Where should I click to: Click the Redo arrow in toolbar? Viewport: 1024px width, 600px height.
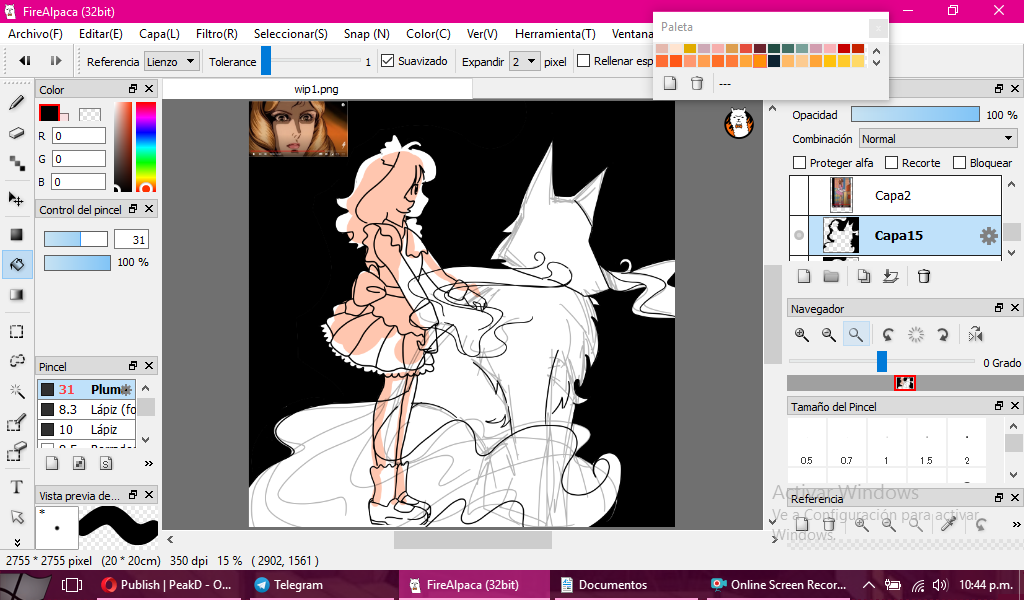pyautogui.click(x=56, y=61)
